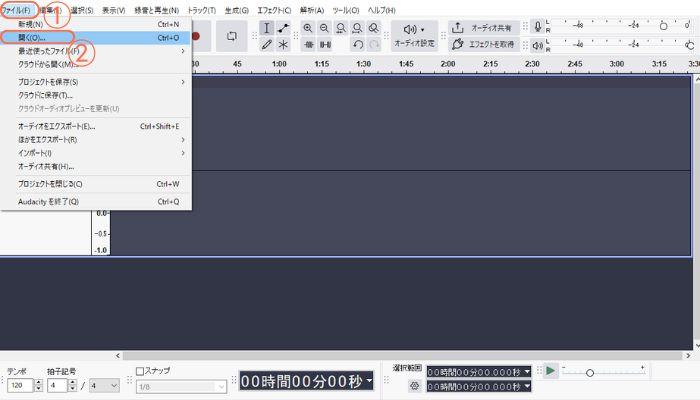This screenshot has width=700, height=400.
Task: Open オーディオ設定 audio setup button
Action: pyautogui.click(x=414, y=36)
